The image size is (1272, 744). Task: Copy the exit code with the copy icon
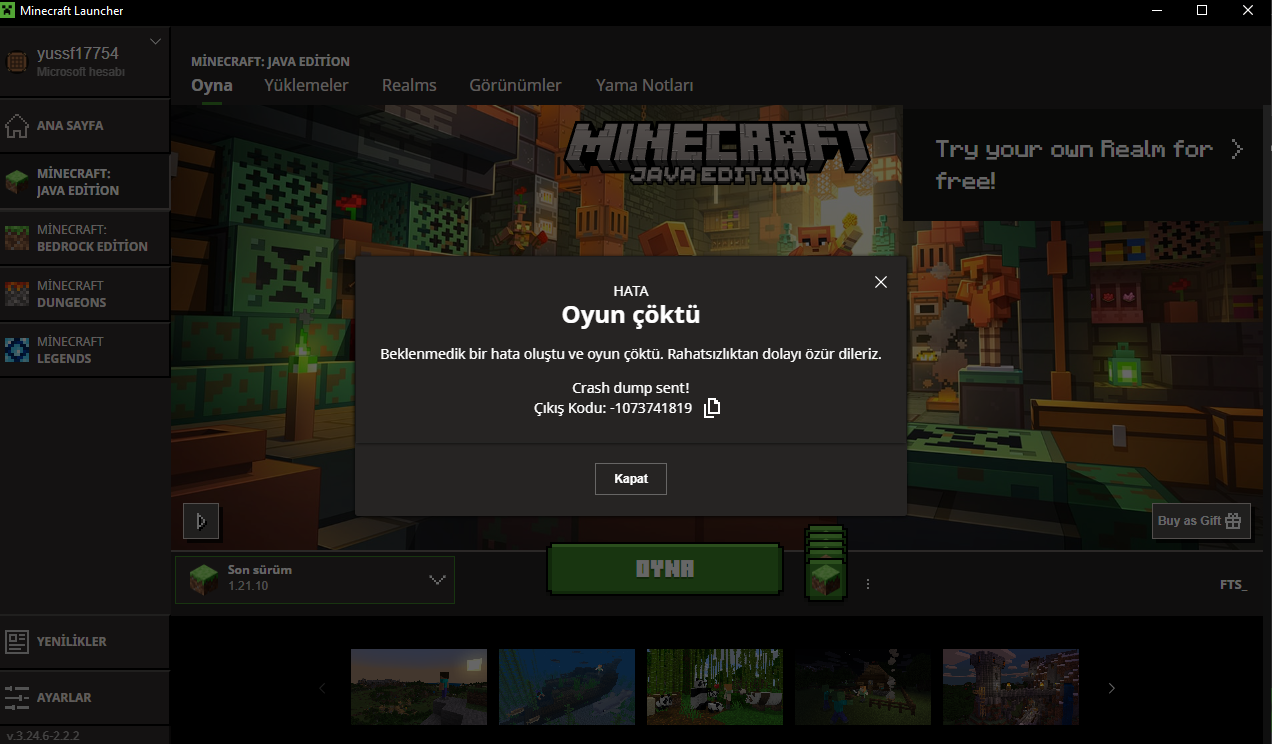click(712, 408)
